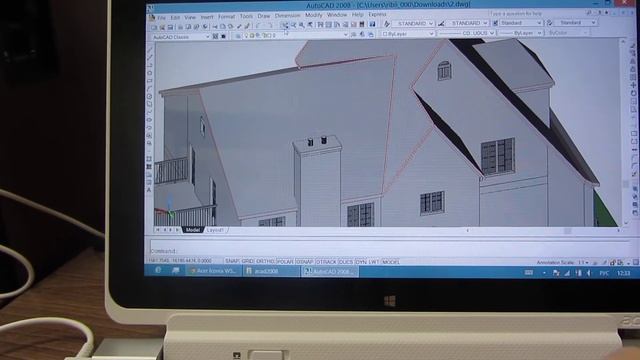Image resolution: width=640 pixels, height=360 pixels.
Task: Select the Line tool in Draw toolbar
Action: (149, 50)
